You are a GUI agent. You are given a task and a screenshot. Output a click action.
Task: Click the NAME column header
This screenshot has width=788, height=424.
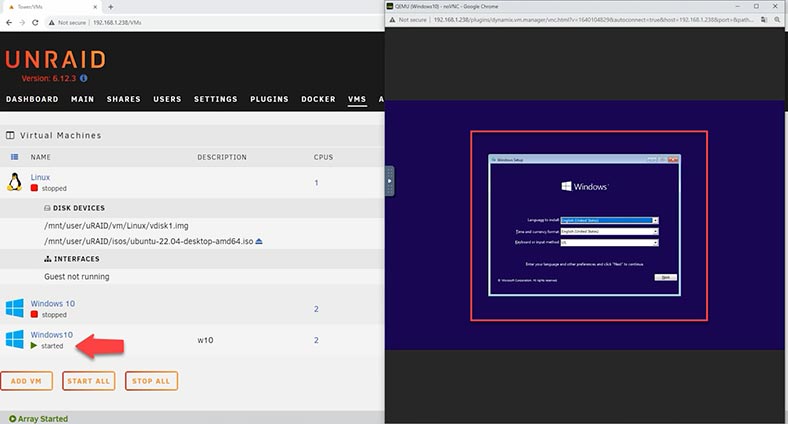tap(41, 157)
